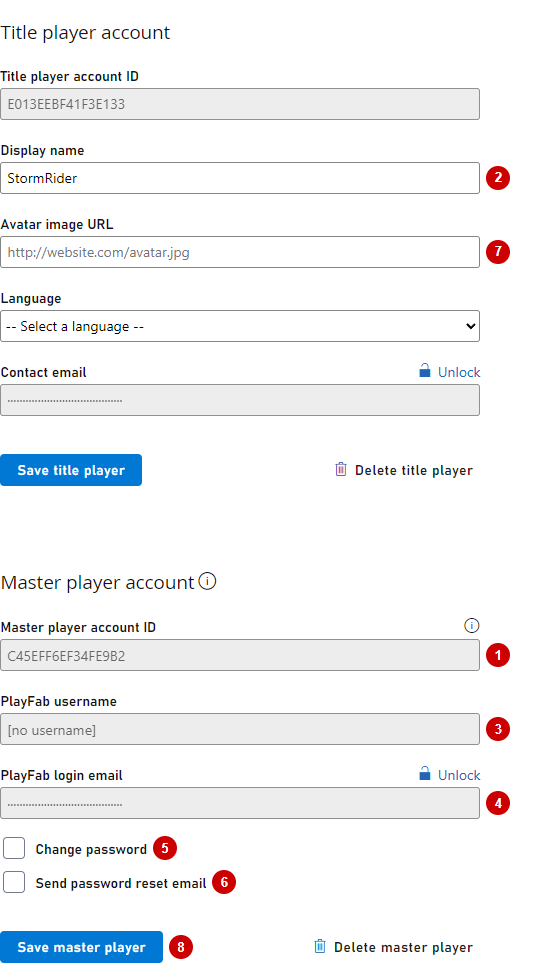Tick the Send password reset email checkbox
The image size is (539, 966).
(x=14, y=882)
